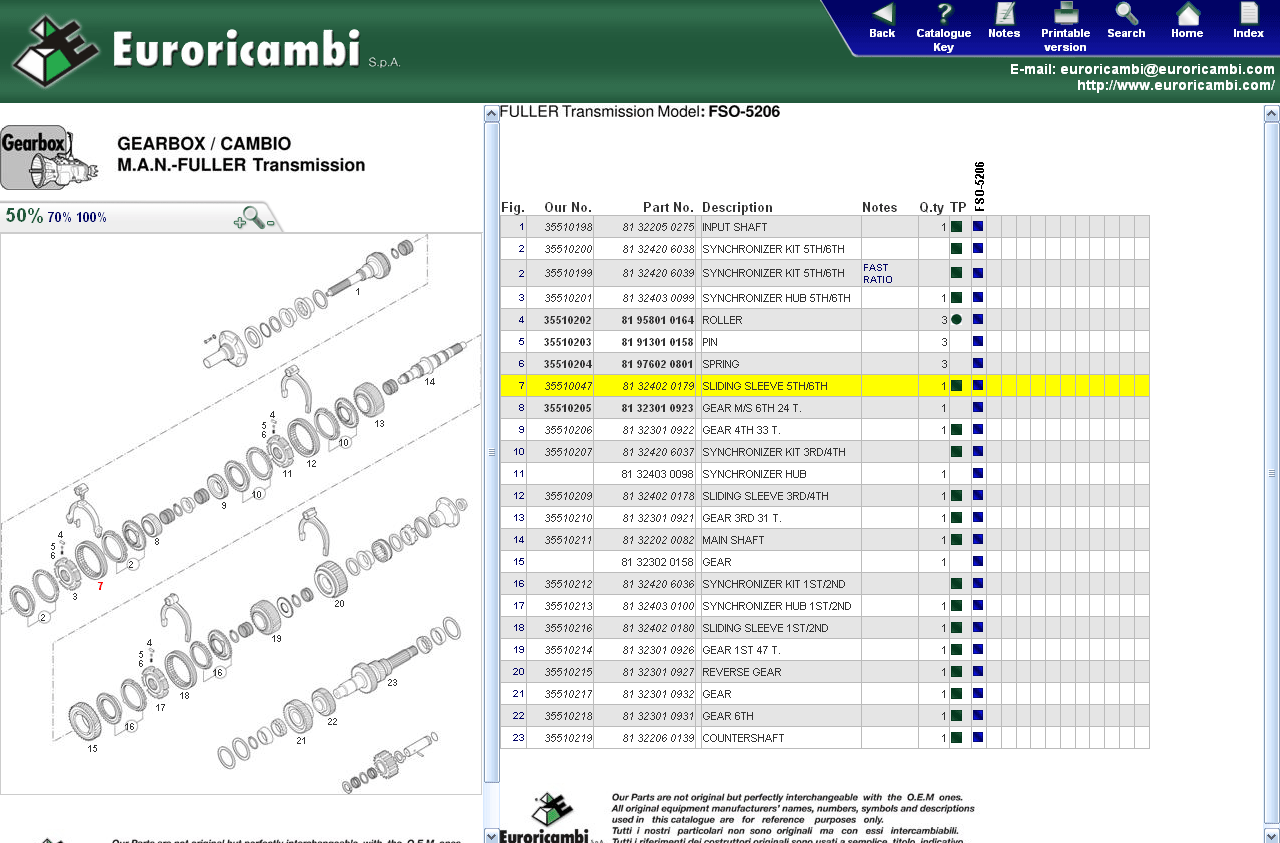Click TP green square for COUNTERSHAFT row
The height and width of the screenshot is (843, 1280).
[956, 738]
